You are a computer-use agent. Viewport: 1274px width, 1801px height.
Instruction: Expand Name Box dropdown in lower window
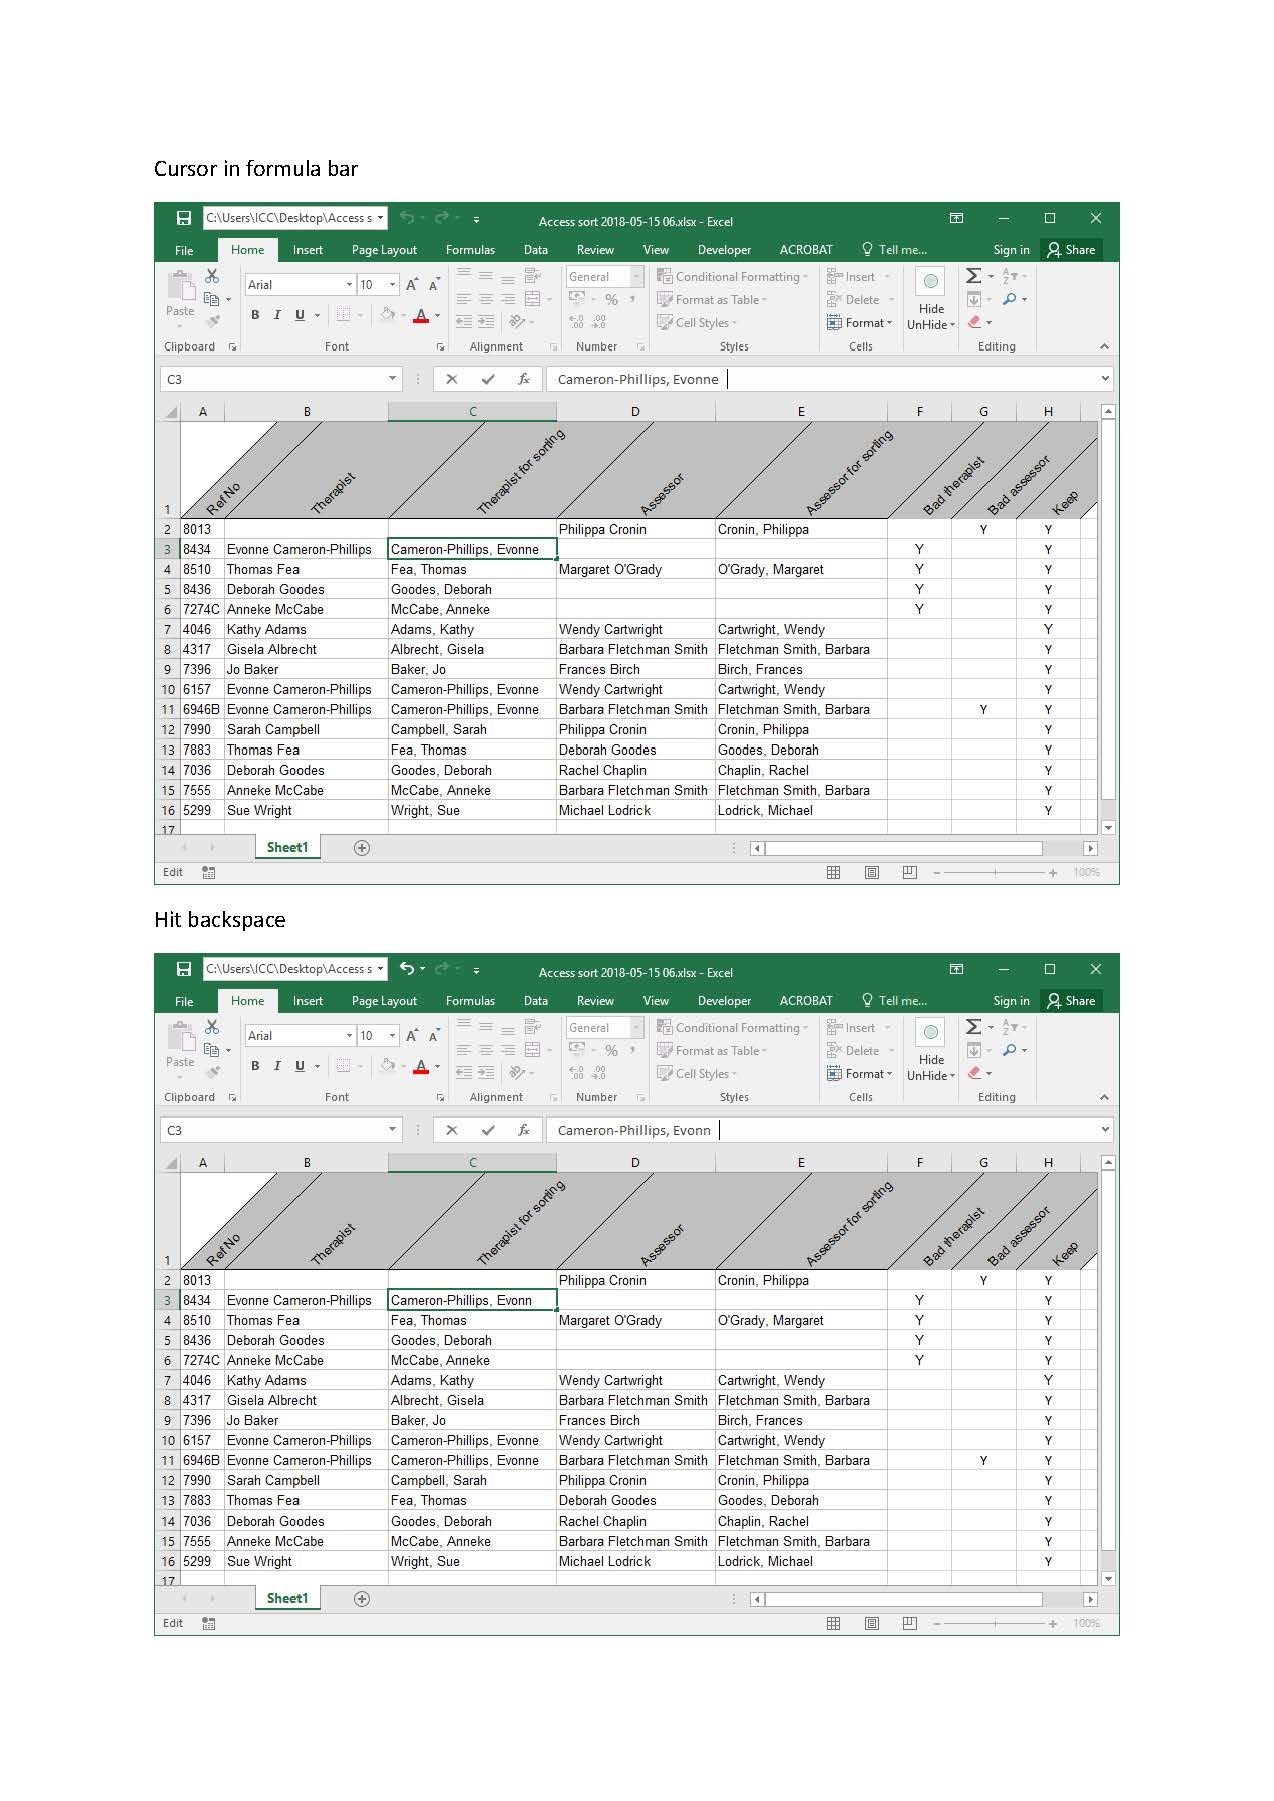(392, 1130)
